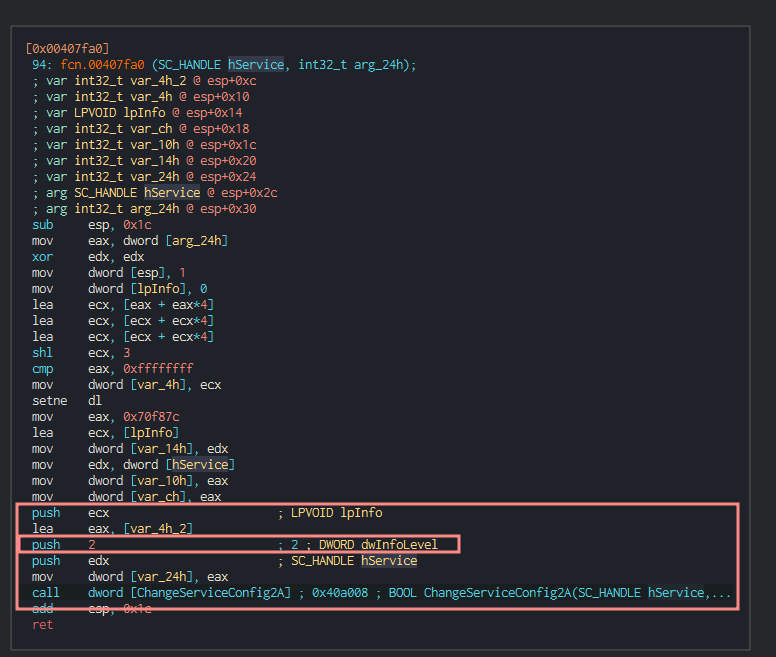Viewport: 776px width, 657px height.
Task: Select the 'lea ecx, [lpInfo]' instruction
Action: (105, 433)
